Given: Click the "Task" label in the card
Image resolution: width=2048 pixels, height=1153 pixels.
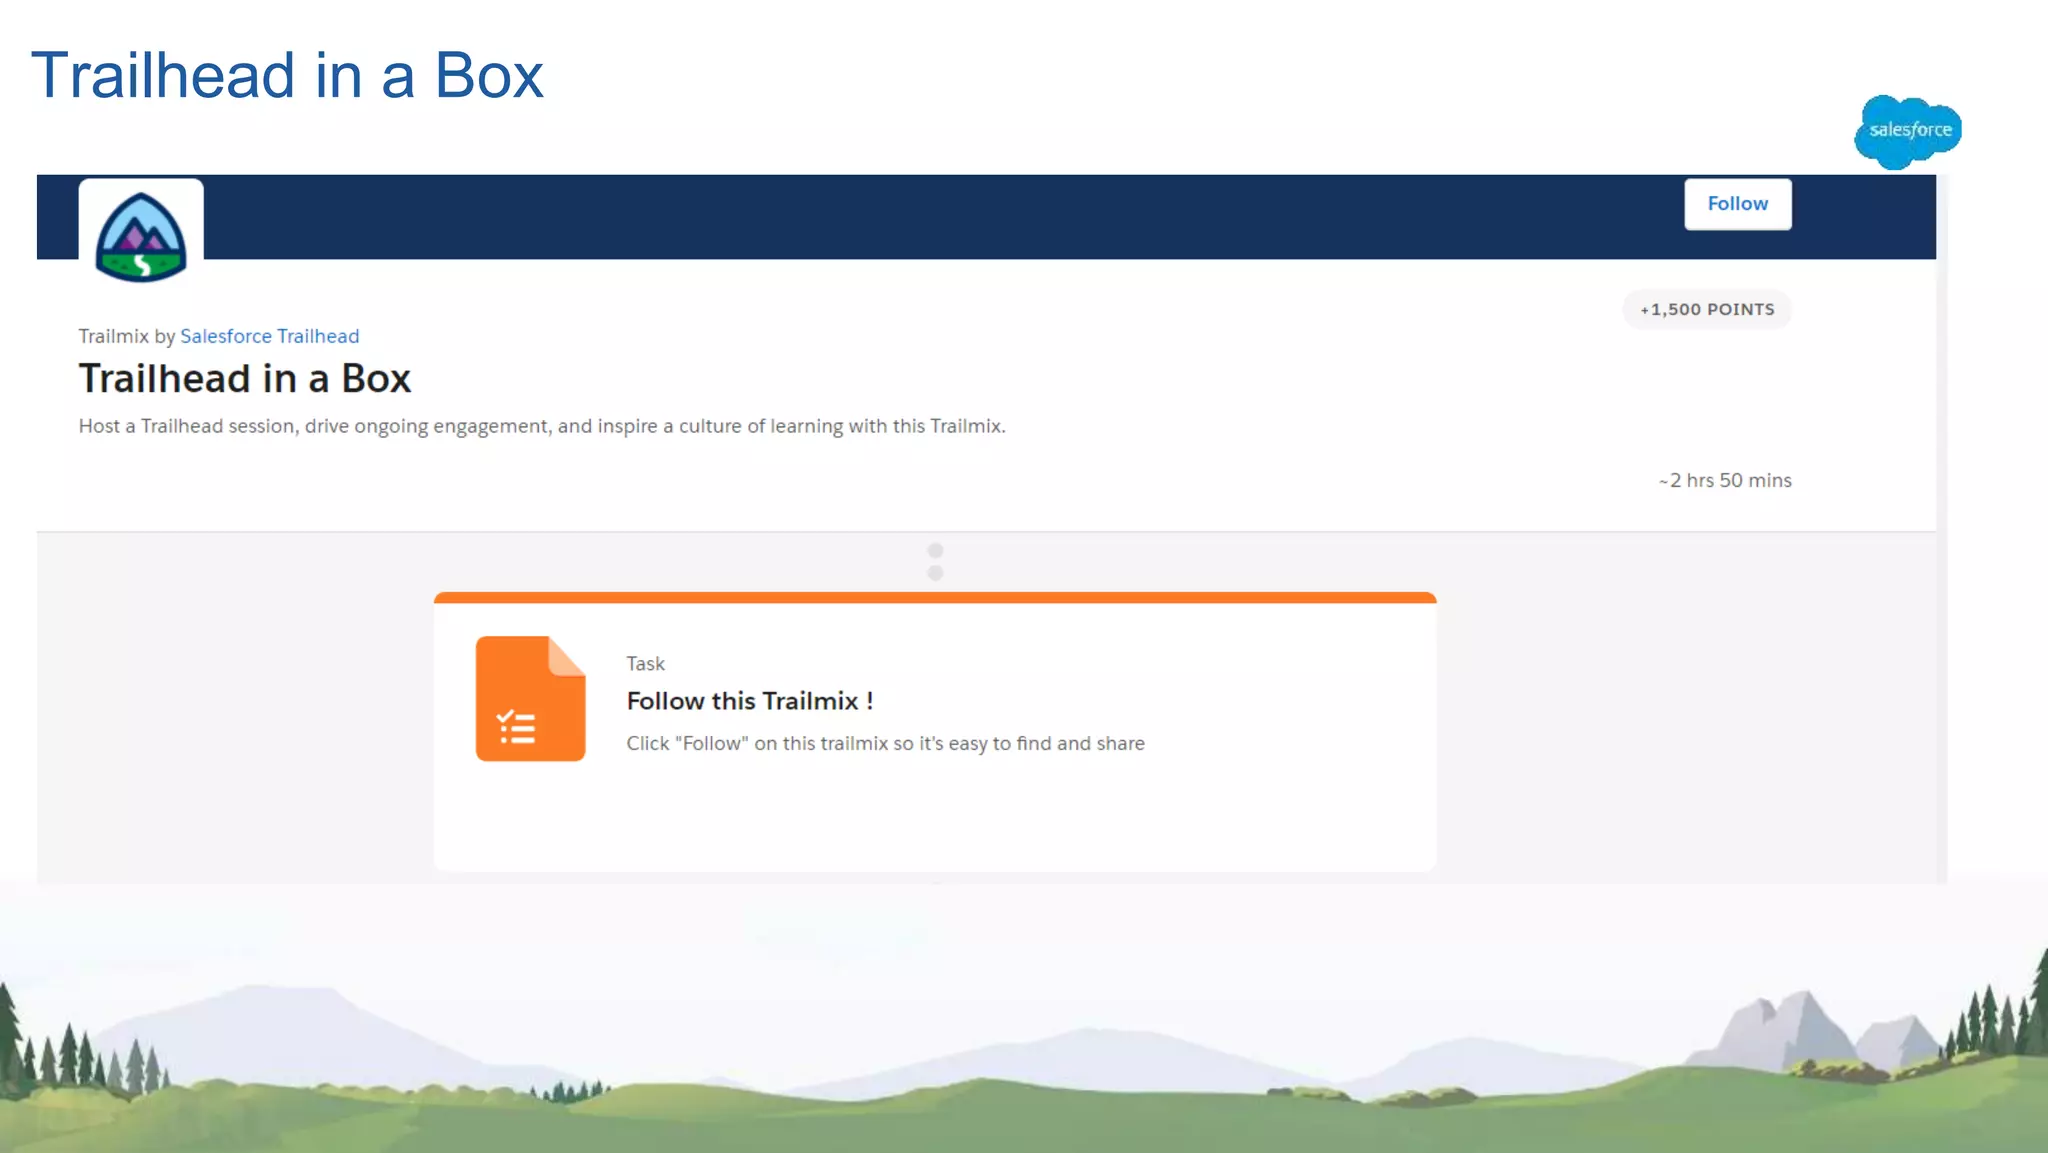Looking at the screenshot, I should click(645, 664).
